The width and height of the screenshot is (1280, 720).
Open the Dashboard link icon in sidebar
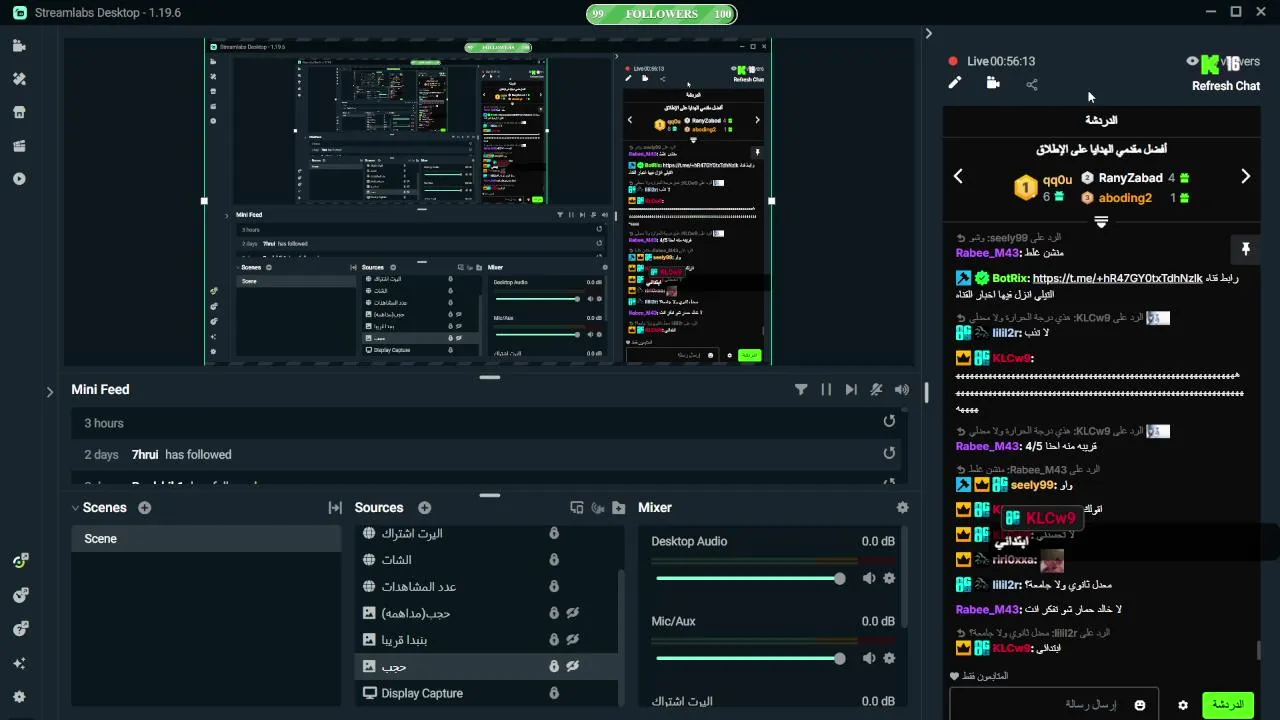[20, 562]
